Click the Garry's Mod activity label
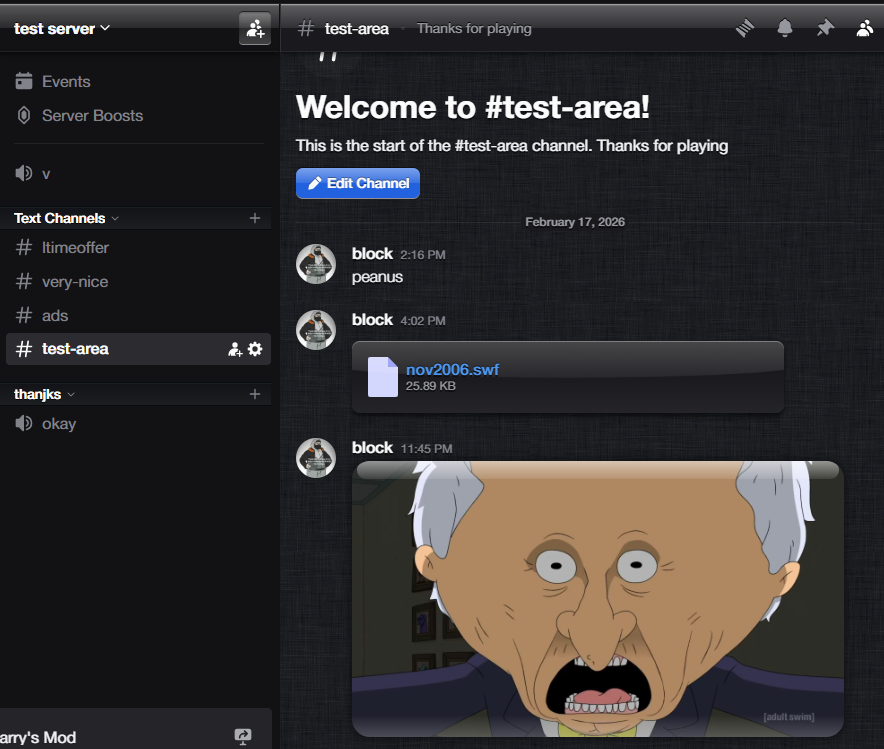The width and height of the screenshot is (884, 749). [38, 737]
